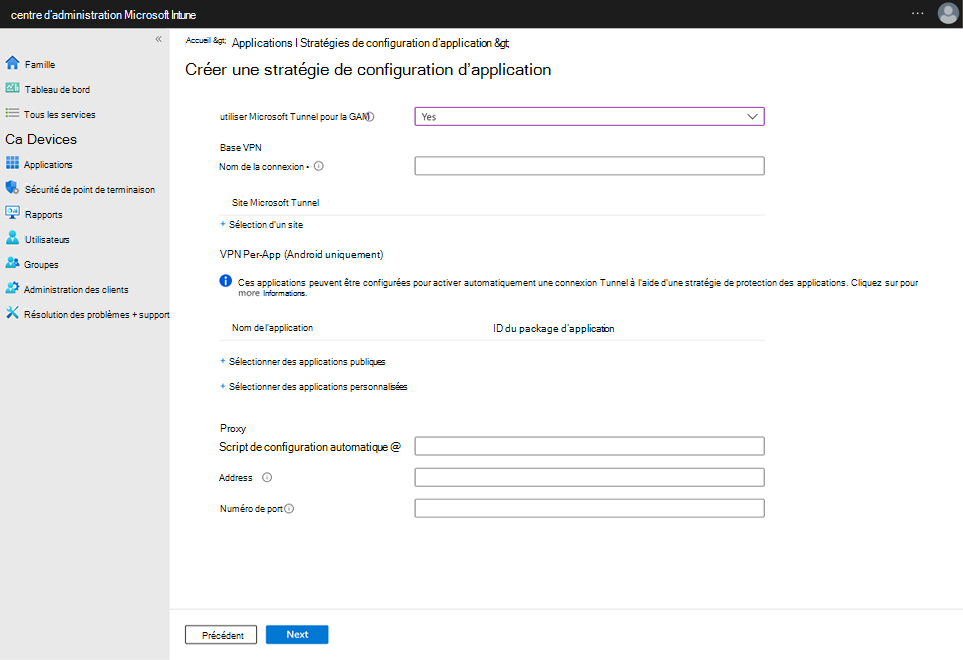
Task: Click the Administration des clients gear icon
Action: pos(12,287)
